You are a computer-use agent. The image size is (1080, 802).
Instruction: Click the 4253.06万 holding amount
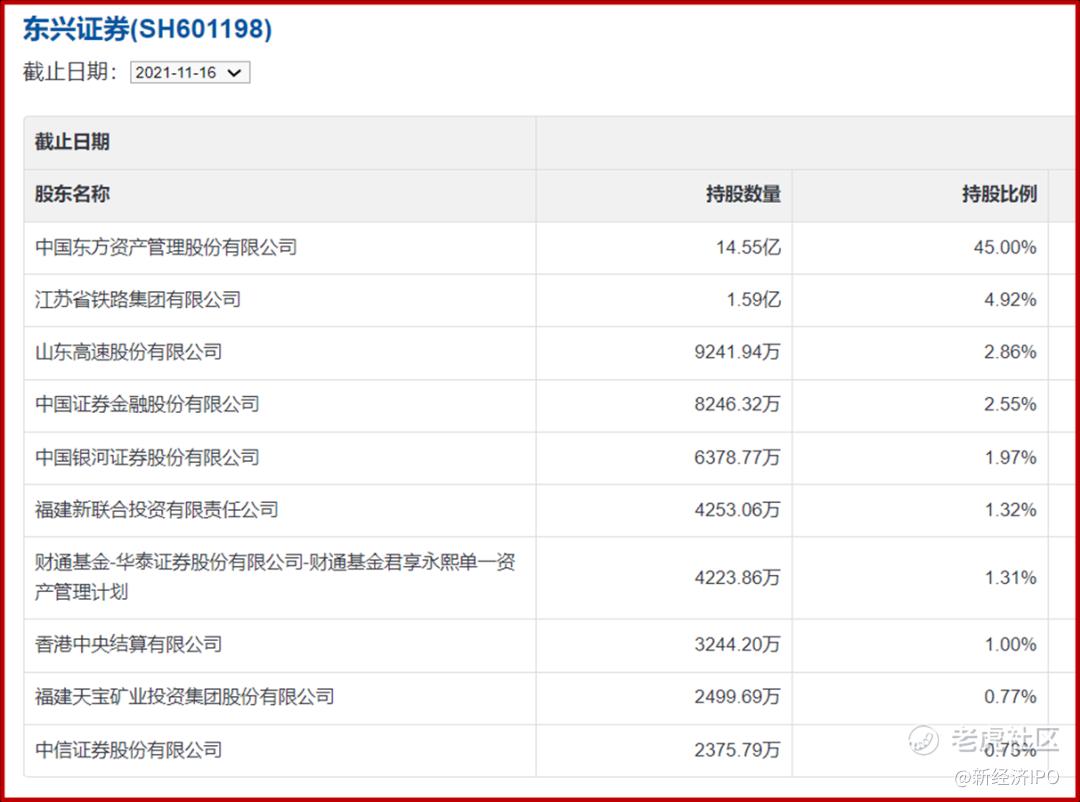pyautogui.click(x=738, y=510)
